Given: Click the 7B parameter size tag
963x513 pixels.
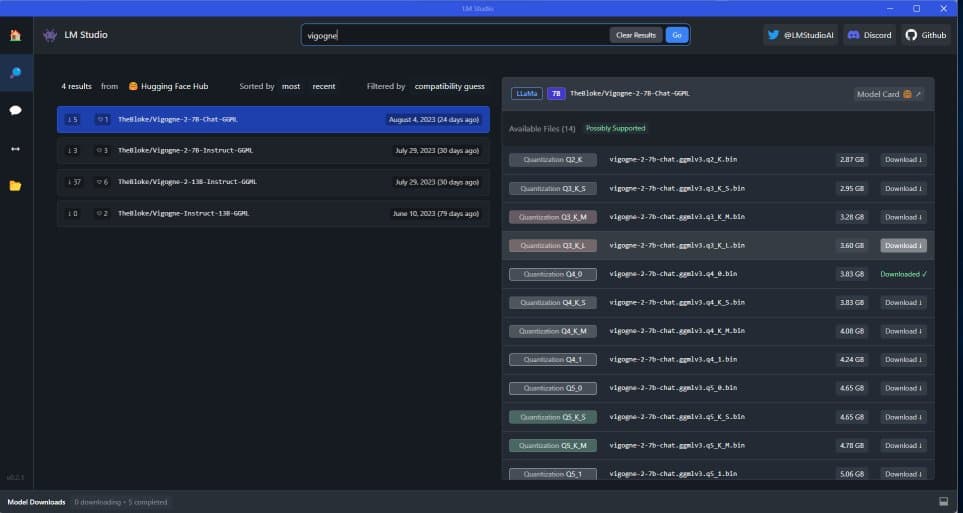Looking at the screenshot, I should pyautogui.click(x=556, y=93).
